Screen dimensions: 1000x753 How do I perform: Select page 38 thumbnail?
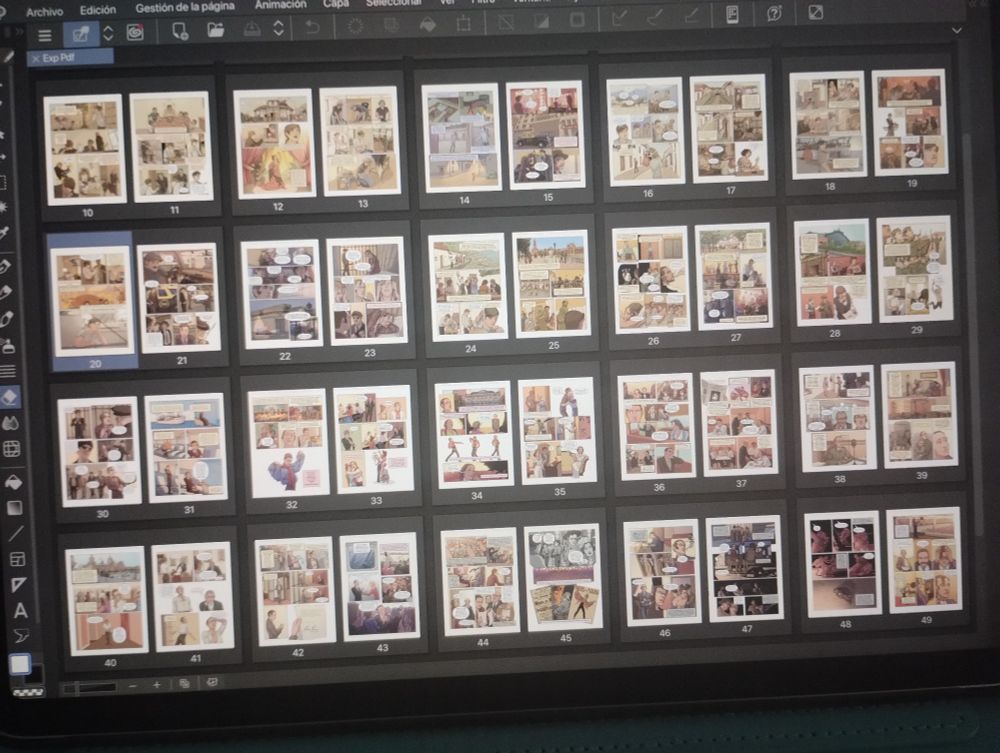pyautogui.click(x=838, y=418)
